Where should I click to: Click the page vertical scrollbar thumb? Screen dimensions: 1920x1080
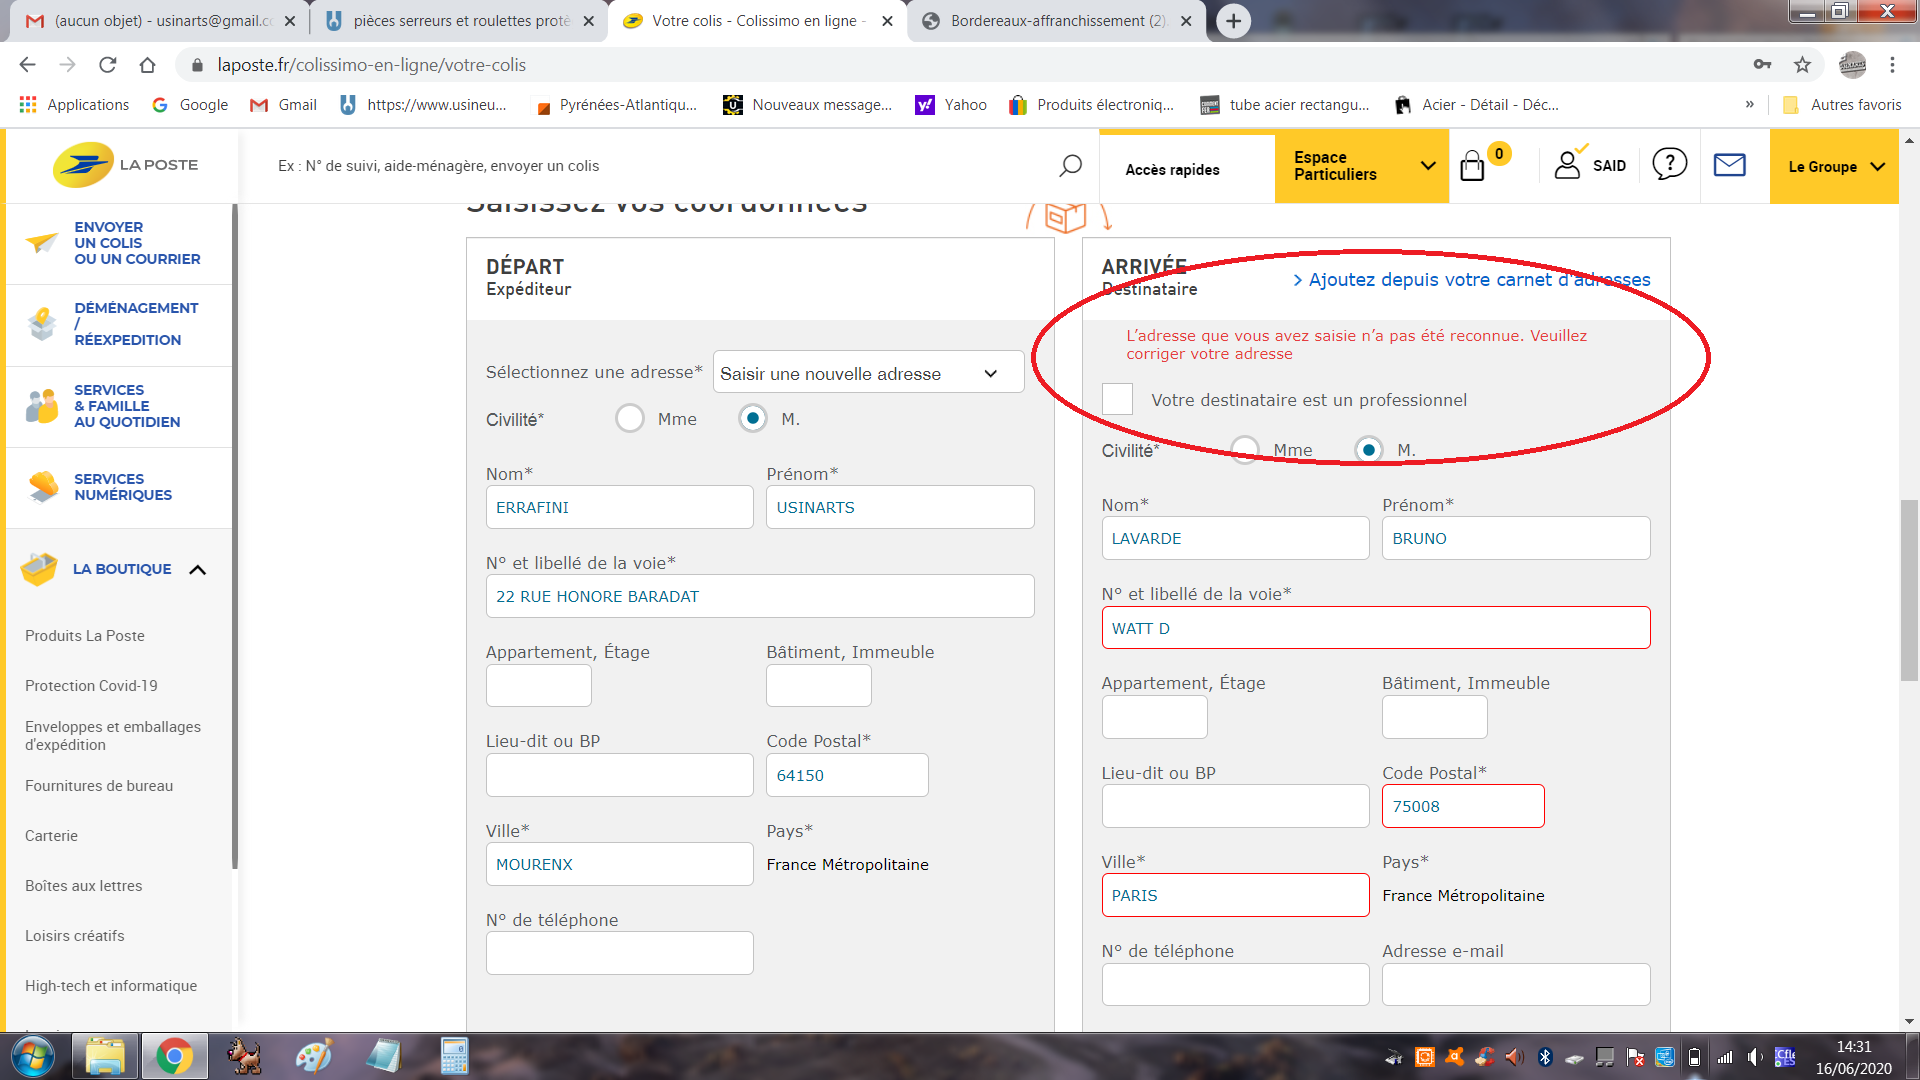click(x=1909, y=590)
